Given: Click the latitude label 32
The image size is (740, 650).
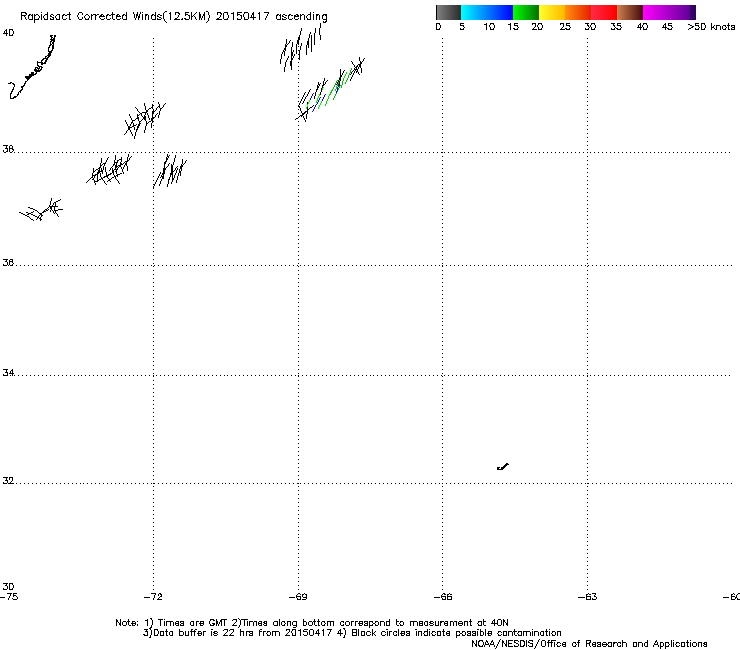Looking at the screenshot, I should (x=8, y=481).
